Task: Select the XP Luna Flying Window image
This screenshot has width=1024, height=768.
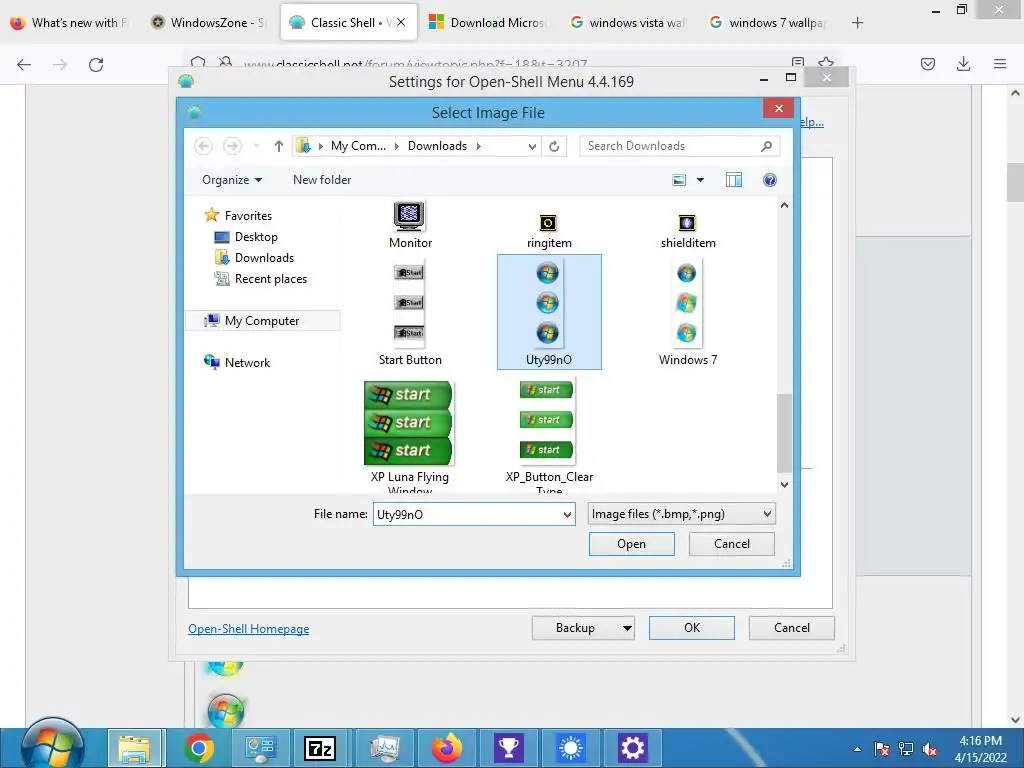Action: click(x=409, y=434)
